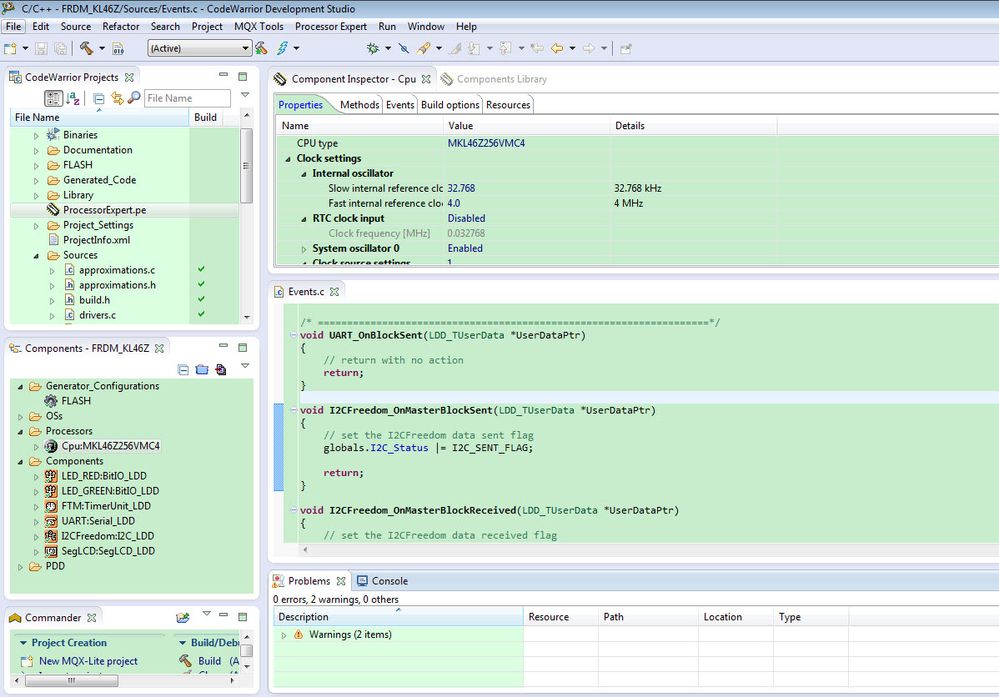Image resolution: width=999 pixels, height=697 pixels.
Task: Click the Build hammer icon in toolbar
Action: click(x=86, y=48)
